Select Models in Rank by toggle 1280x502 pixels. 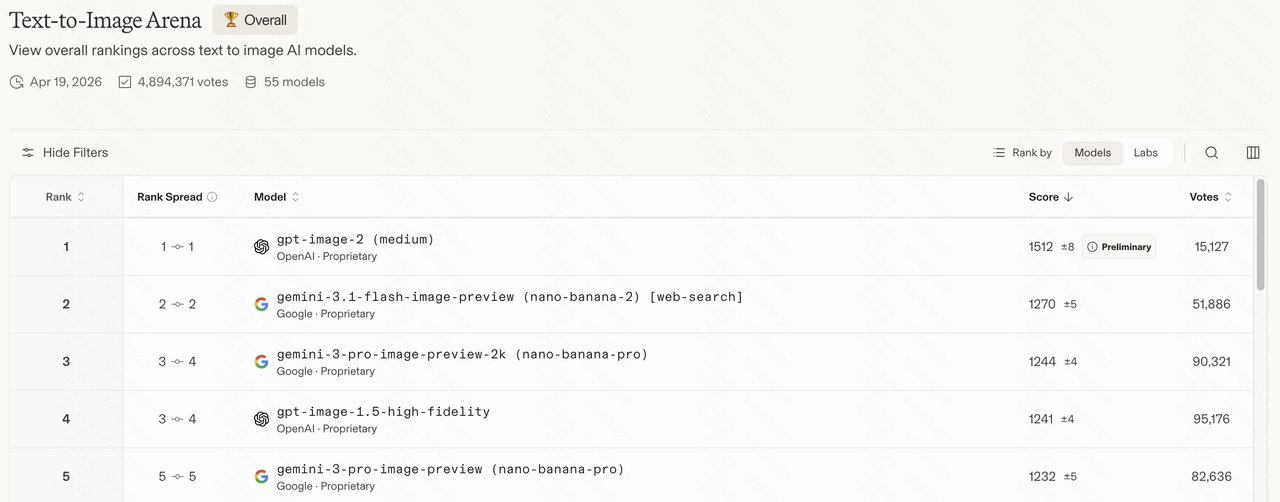tap(1092, 153)
